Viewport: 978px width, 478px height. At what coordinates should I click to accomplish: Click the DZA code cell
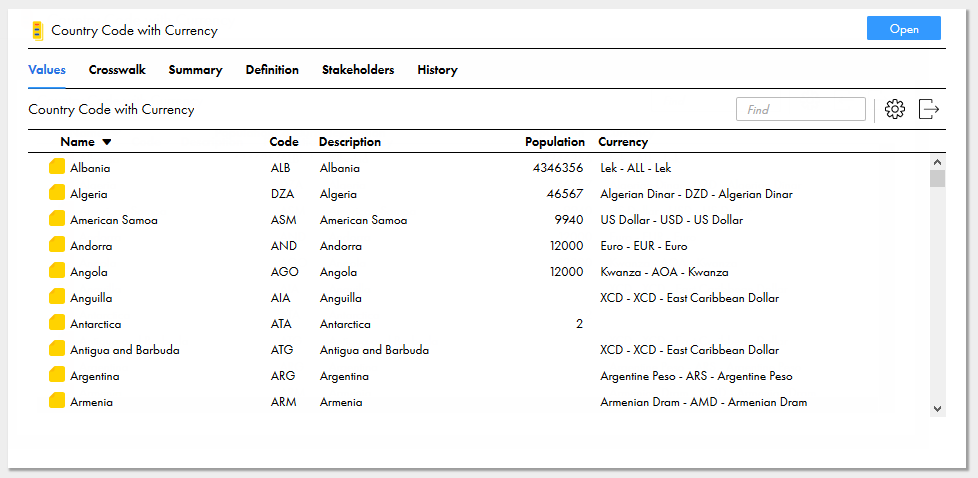pyautogui.click(x=283, y=194)
